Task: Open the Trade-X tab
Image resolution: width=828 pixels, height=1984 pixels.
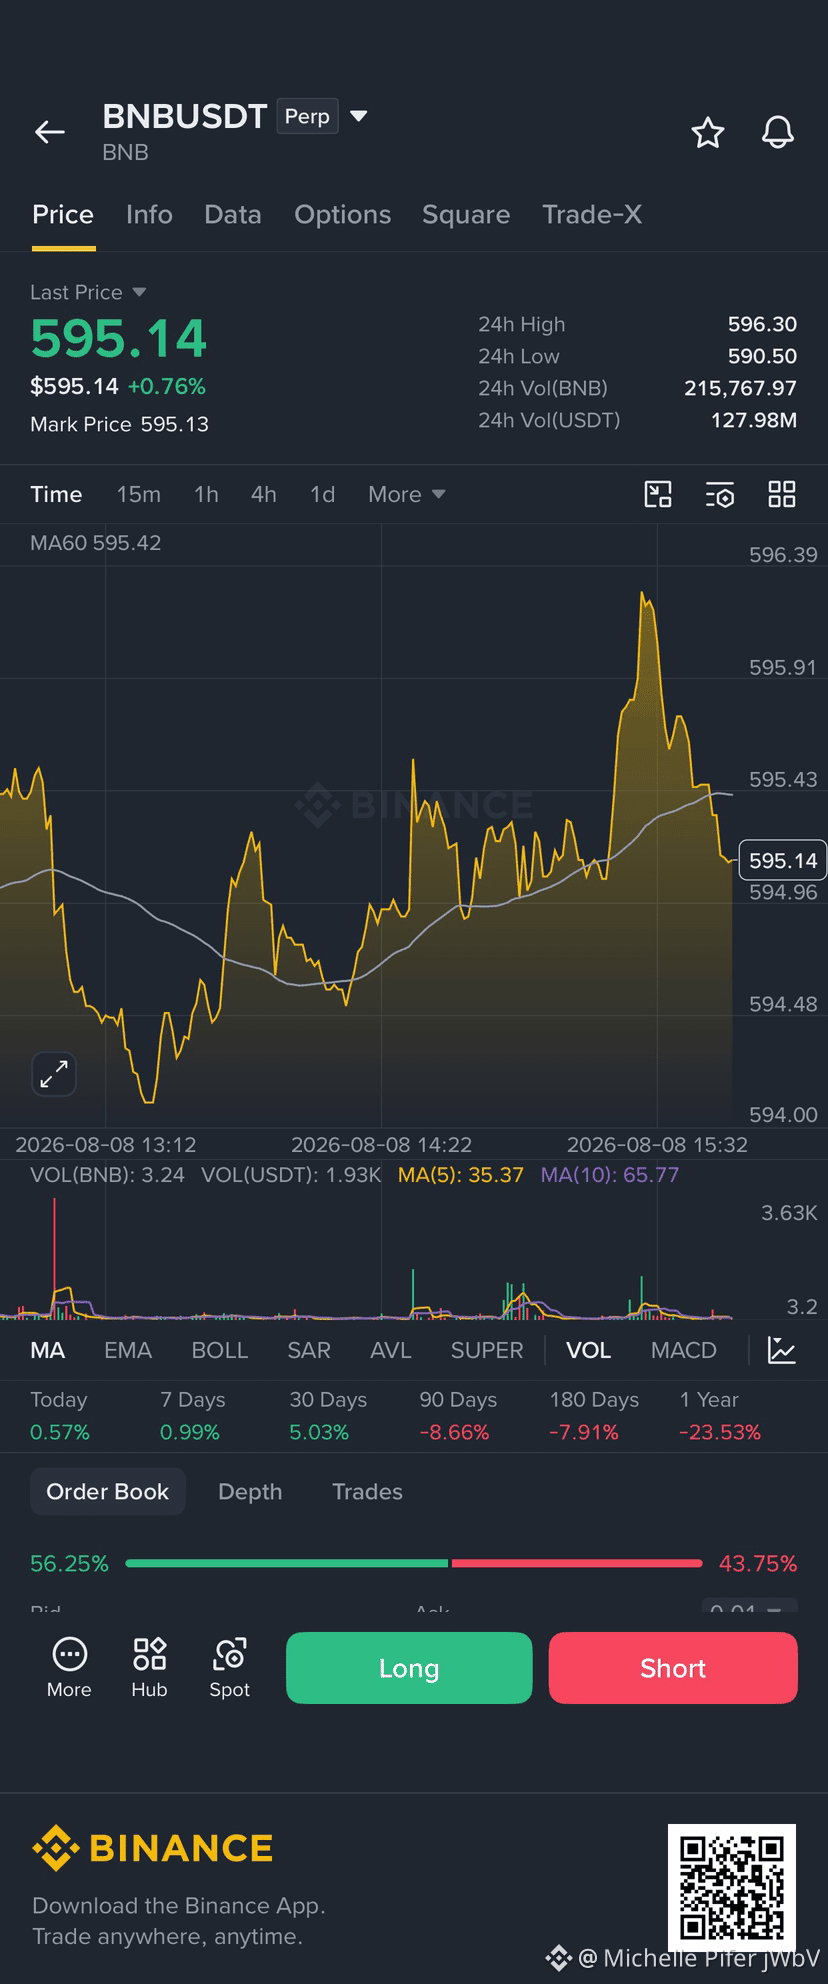Action: (592, 214)
